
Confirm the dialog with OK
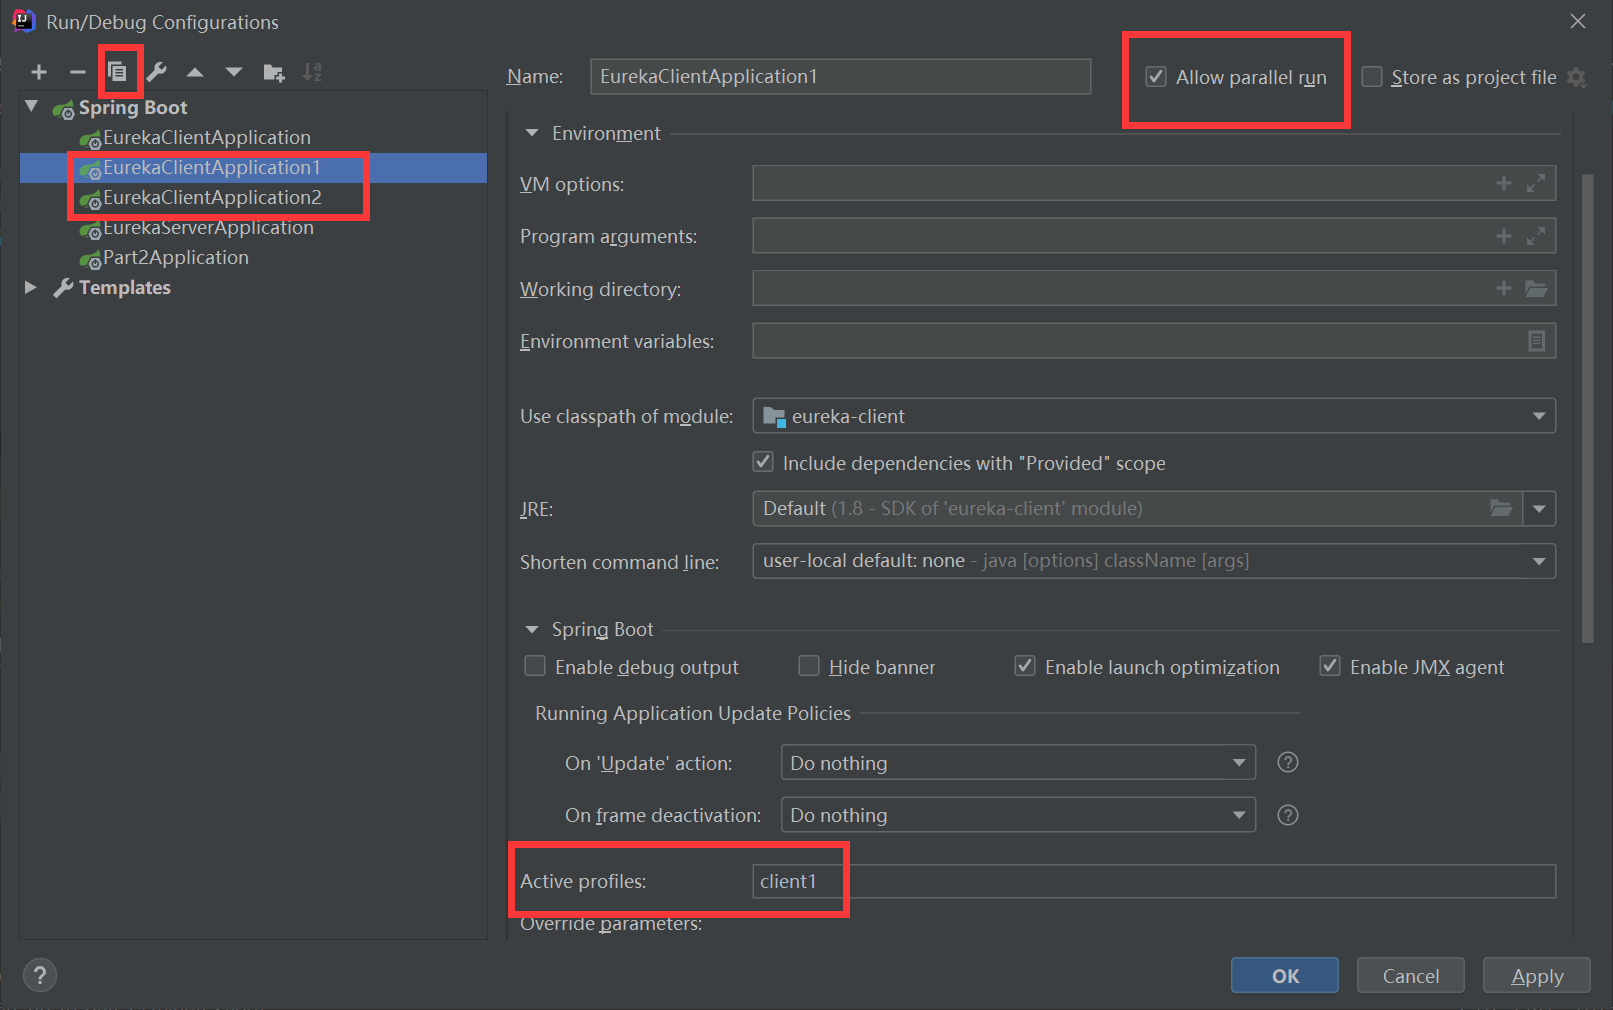1285,975
